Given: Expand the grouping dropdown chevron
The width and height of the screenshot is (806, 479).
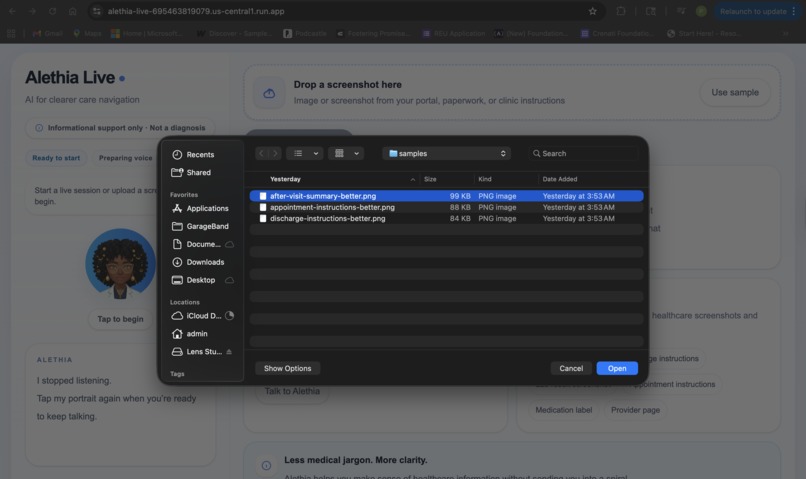Looking at the screenshot, I should pos(356,153).
